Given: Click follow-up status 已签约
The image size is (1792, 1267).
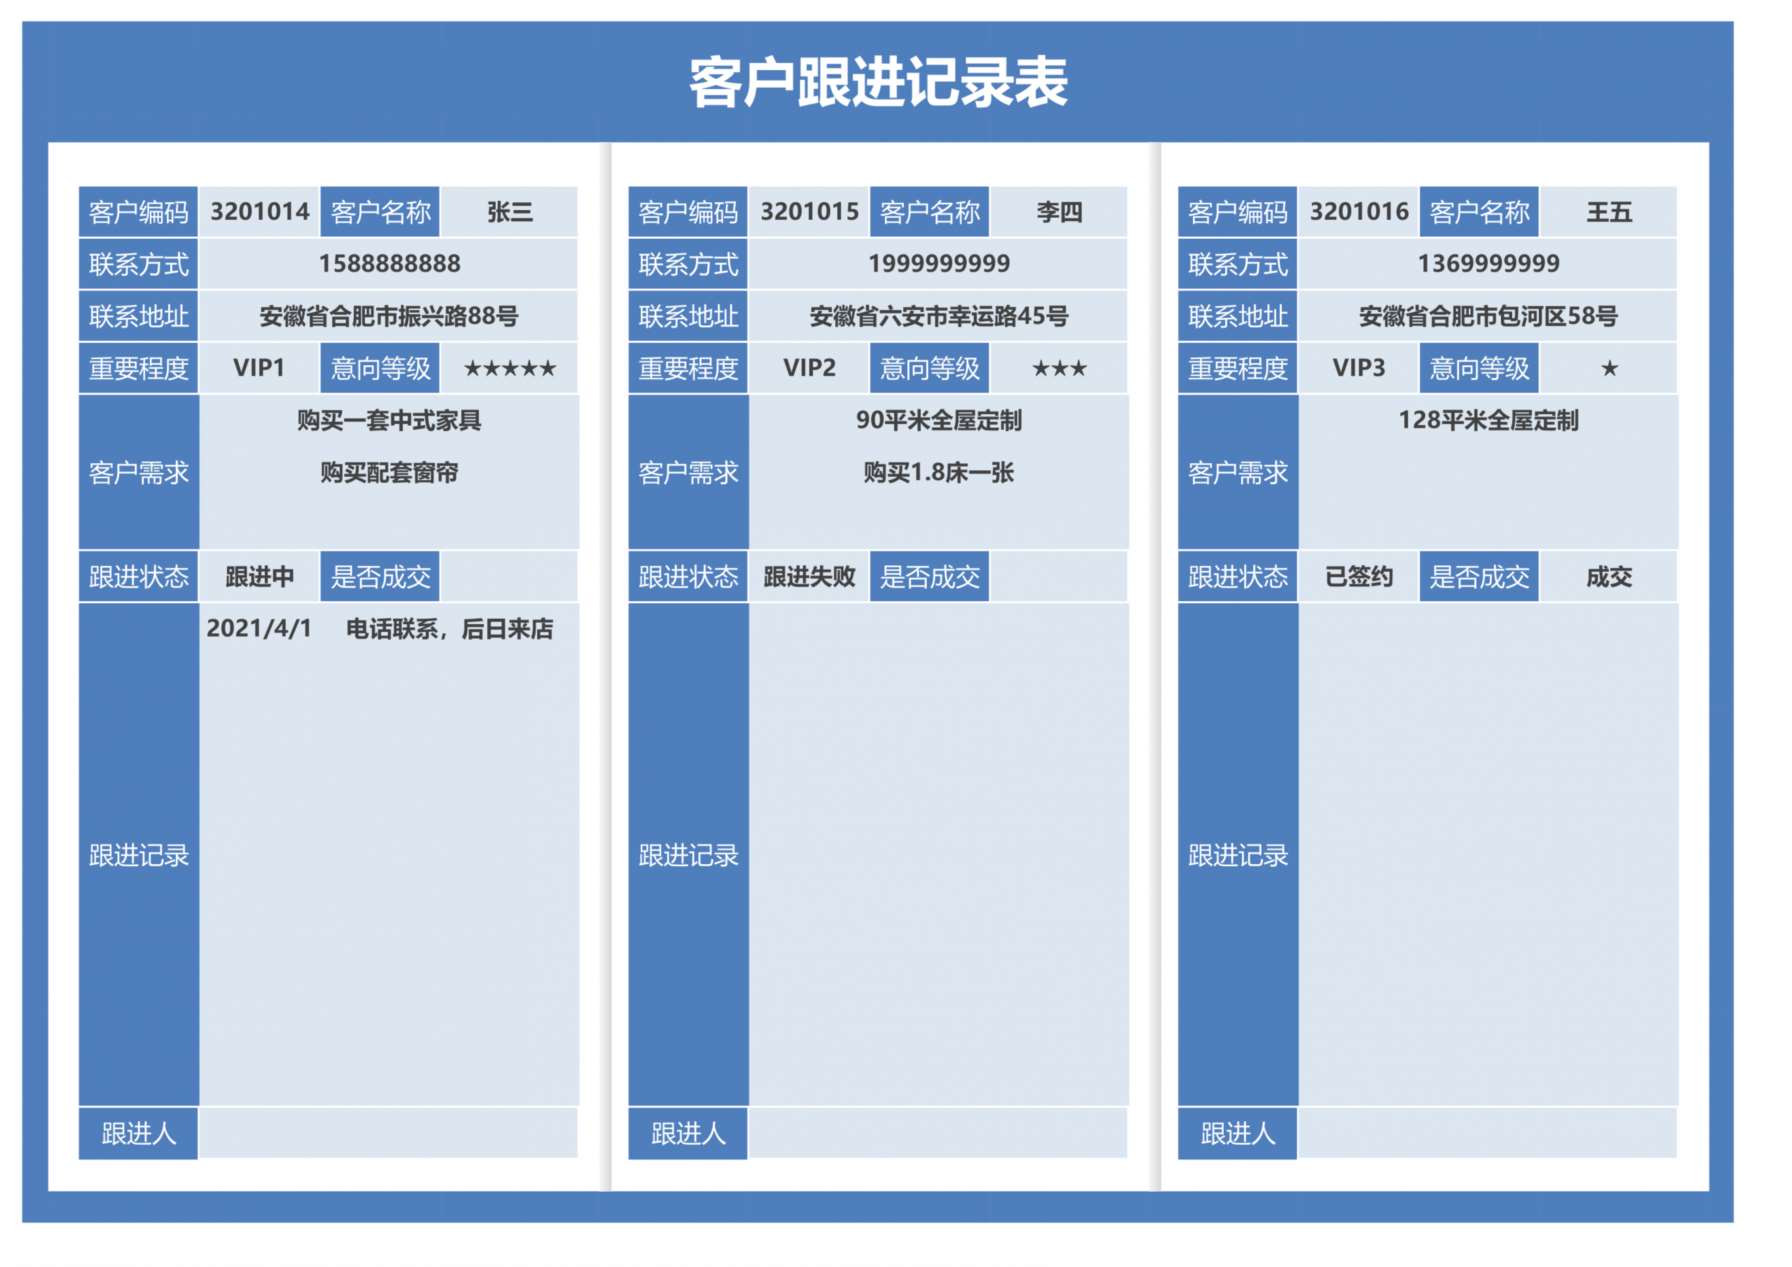Looking at the screenshot, I should (1359, 577).
